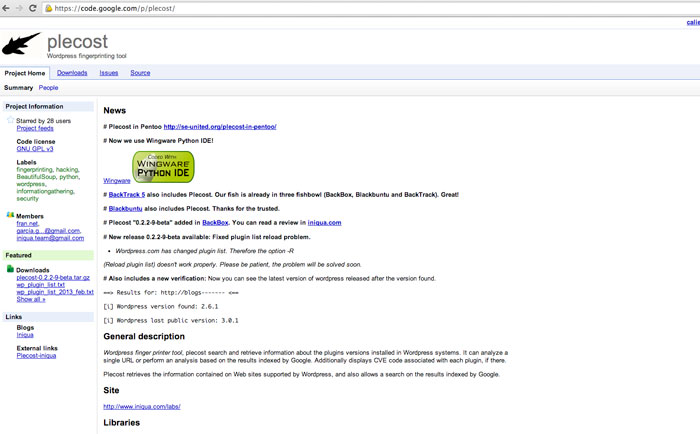Image resolution: width=700 pixels, height=434 pixels.
Task: Click the Project feeds link
Action: tap(35, 128)
